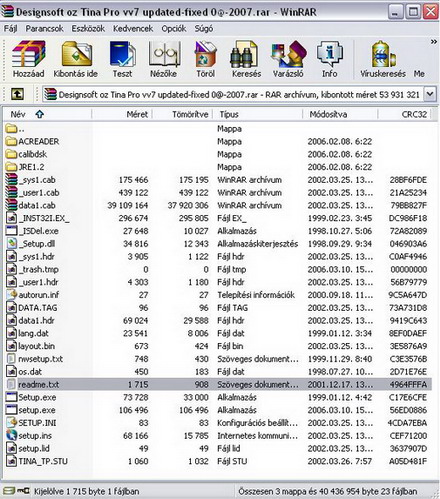This screenshot has width=440, height=499.
Task: Select the uppercase Setup.exe application icon
Action: pos(11,397)
